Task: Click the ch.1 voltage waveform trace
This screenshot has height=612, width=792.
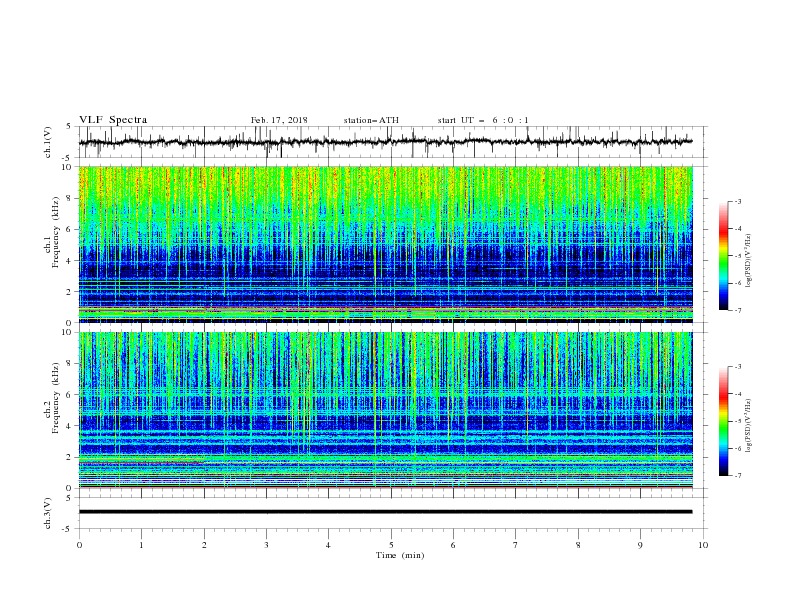Action: click(x=385, y=142)
